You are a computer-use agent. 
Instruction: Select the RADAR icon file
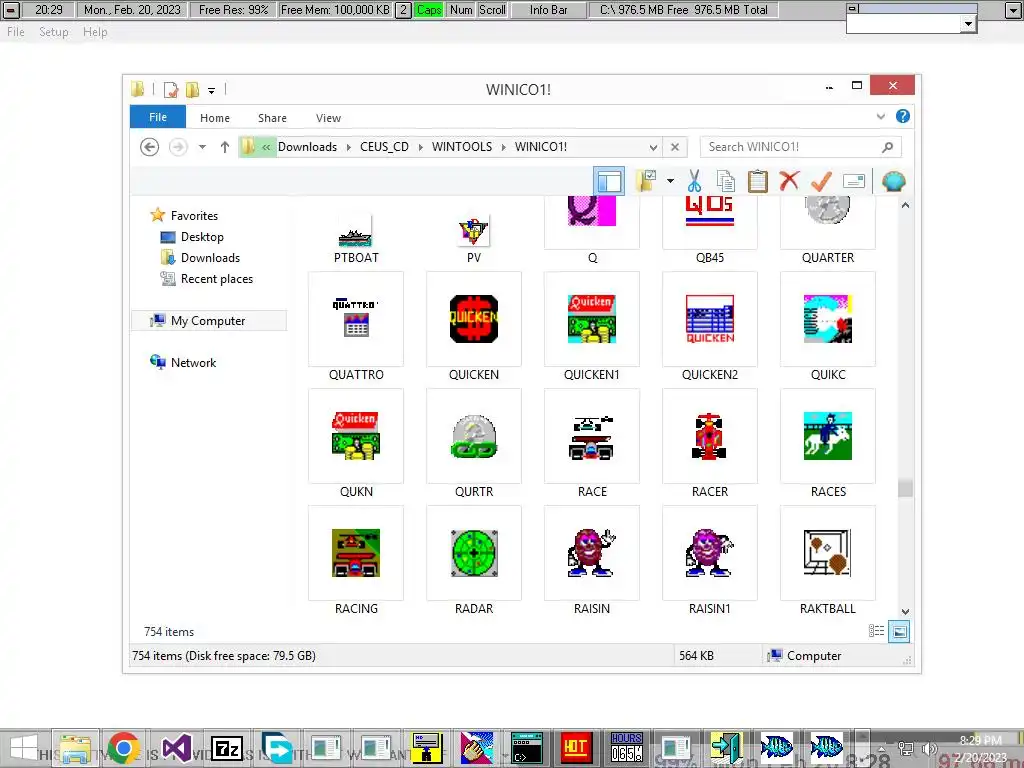click(x=474, y=560)
